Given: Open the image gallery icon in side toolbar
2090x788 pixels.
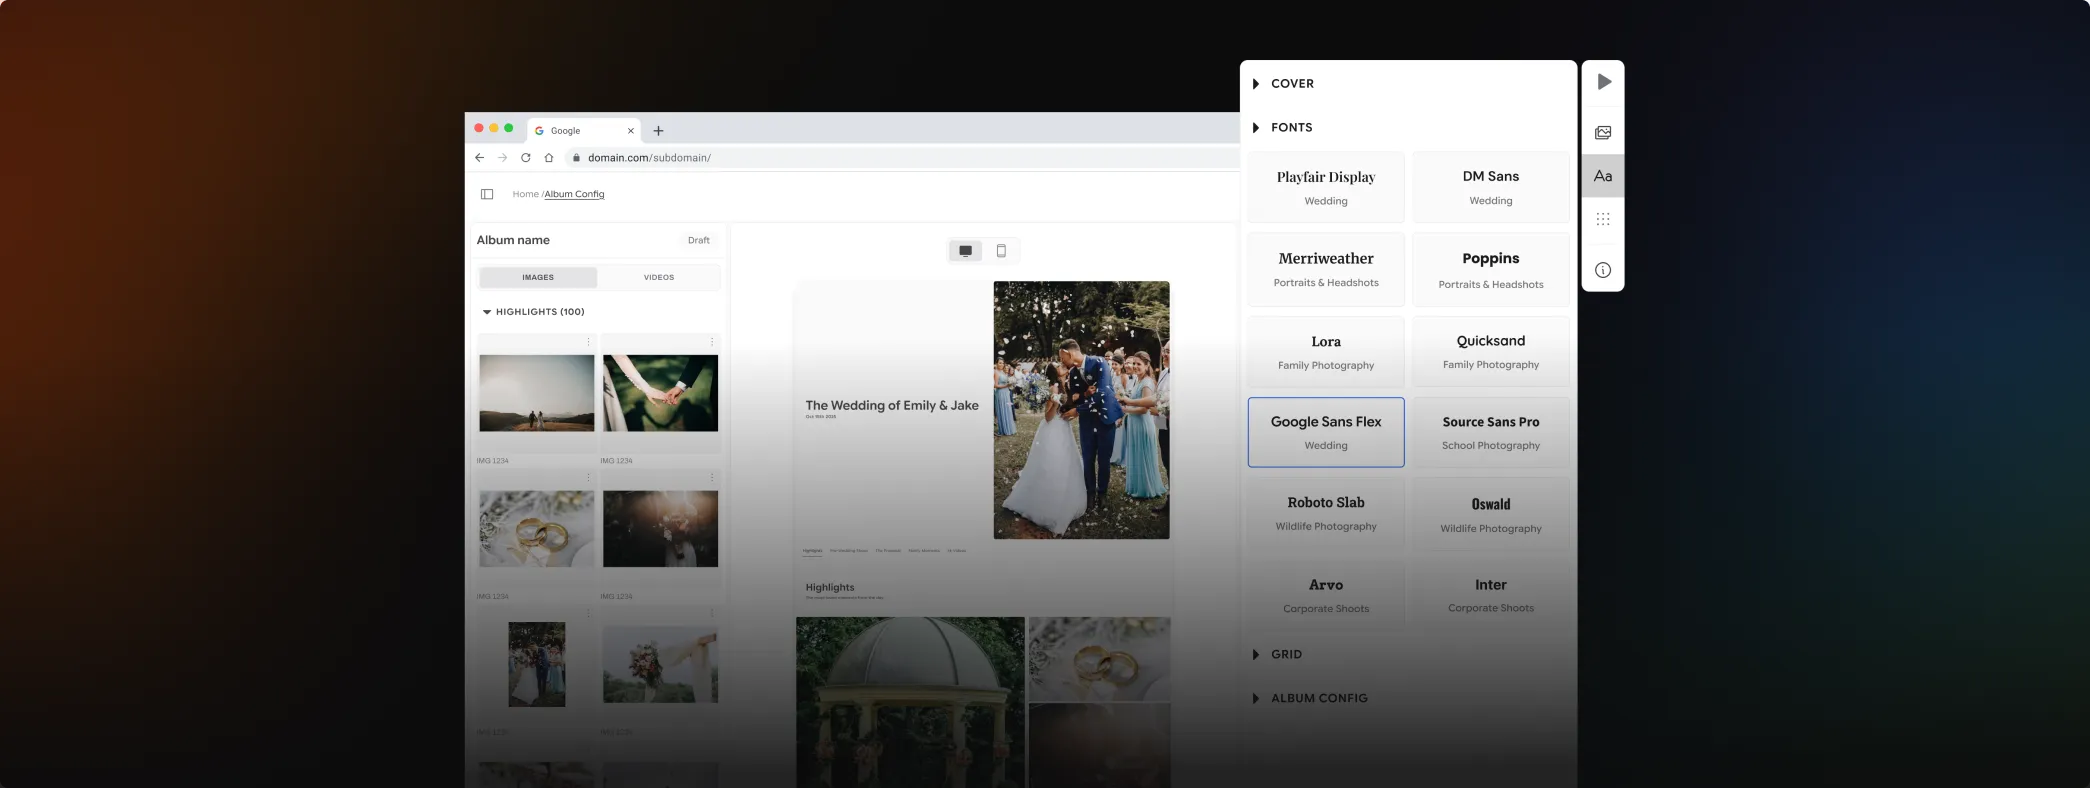Looking at the screenshot, I should click(1603, 133).
